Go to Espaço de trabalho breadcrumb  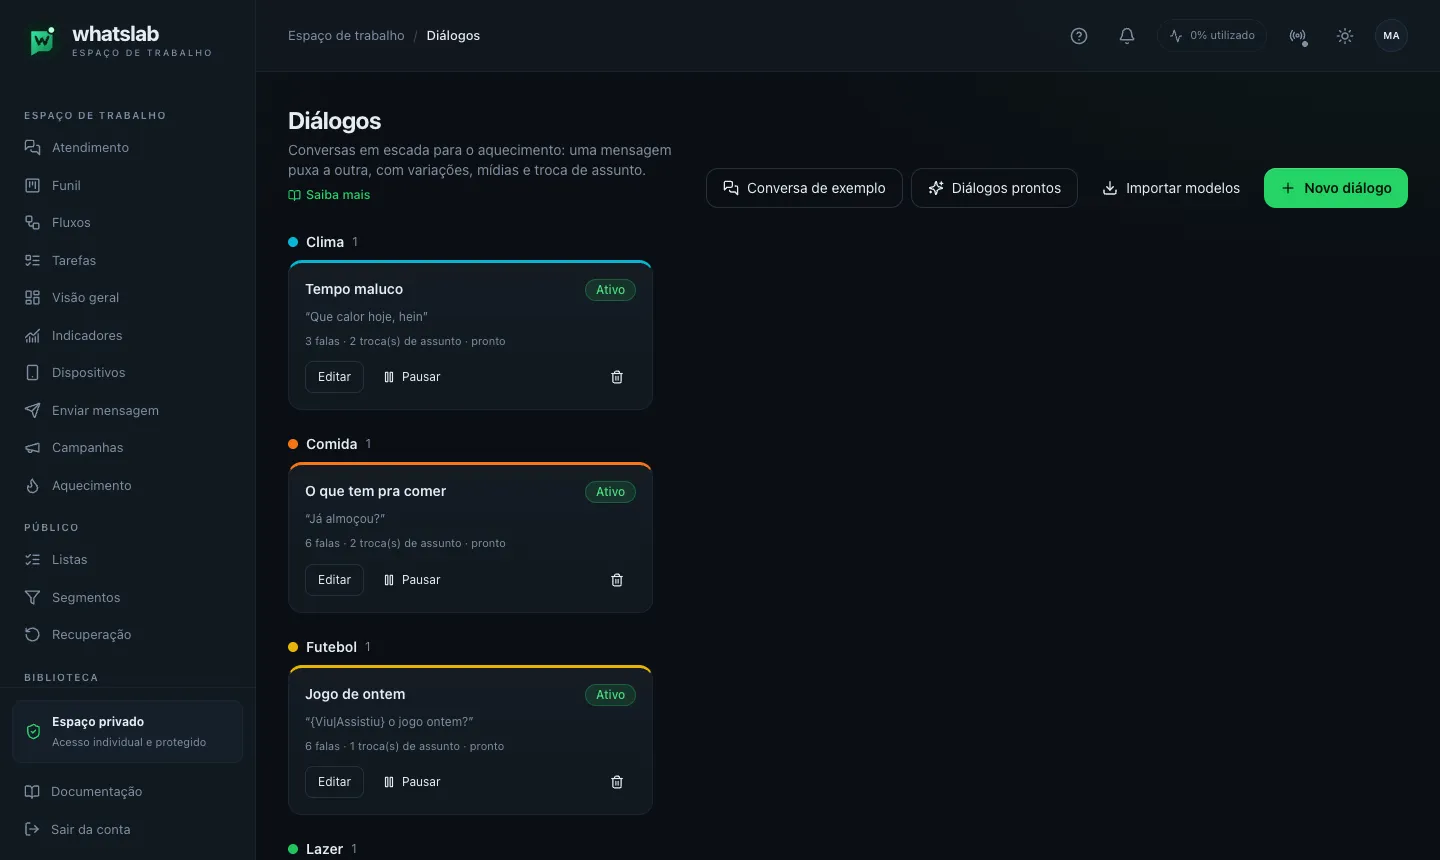[346, 36]
